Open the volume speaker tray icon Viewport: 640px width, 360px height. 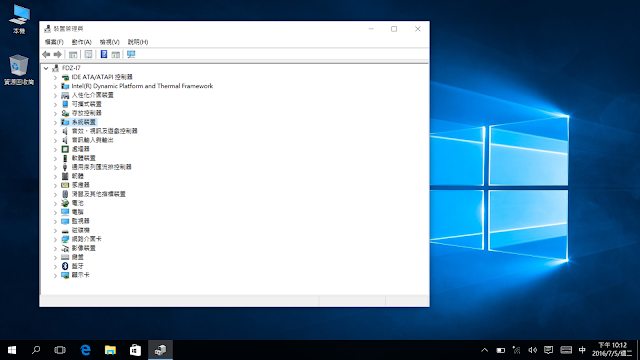point(532,350)
